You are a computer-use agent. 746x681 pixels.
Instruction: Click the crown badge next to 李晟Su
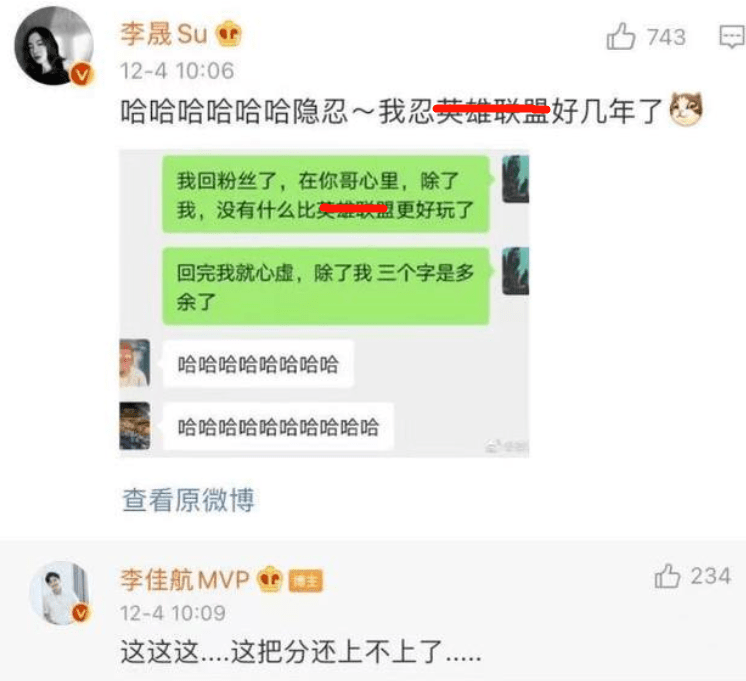pos(229,33)
